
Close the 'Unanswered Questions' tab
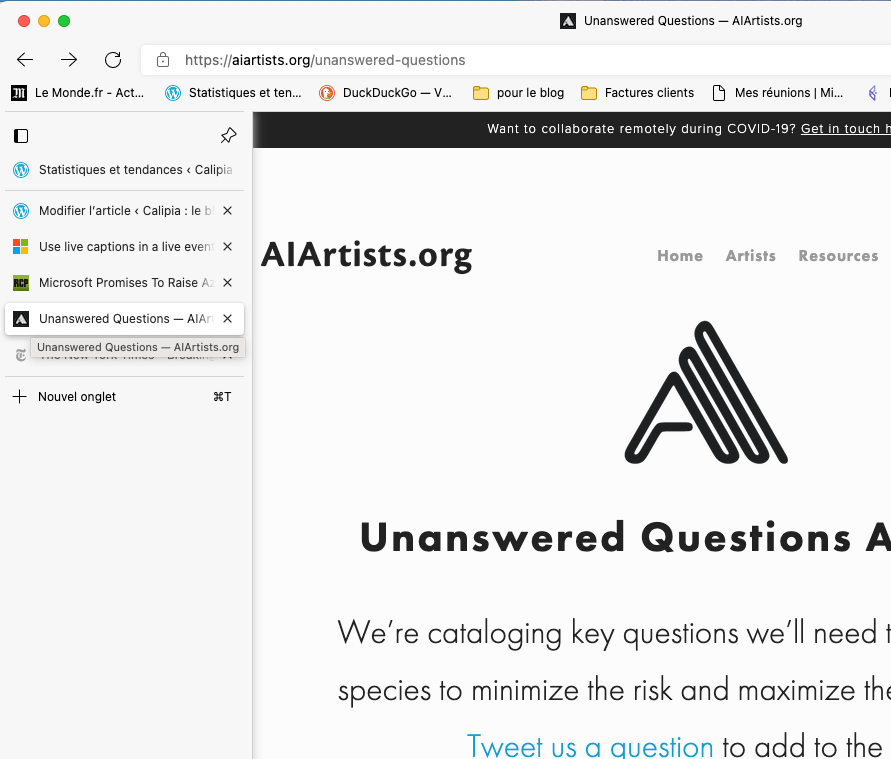(227, 319)
